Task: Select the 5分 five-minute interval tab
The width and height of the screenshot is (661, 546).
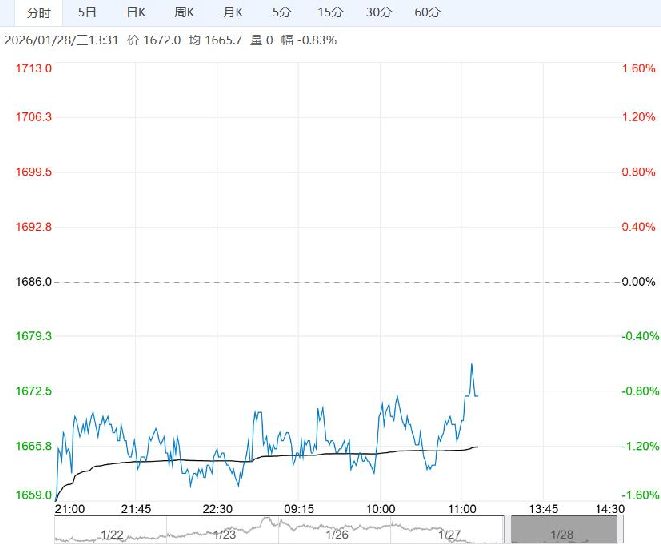Action: point(281,13)
